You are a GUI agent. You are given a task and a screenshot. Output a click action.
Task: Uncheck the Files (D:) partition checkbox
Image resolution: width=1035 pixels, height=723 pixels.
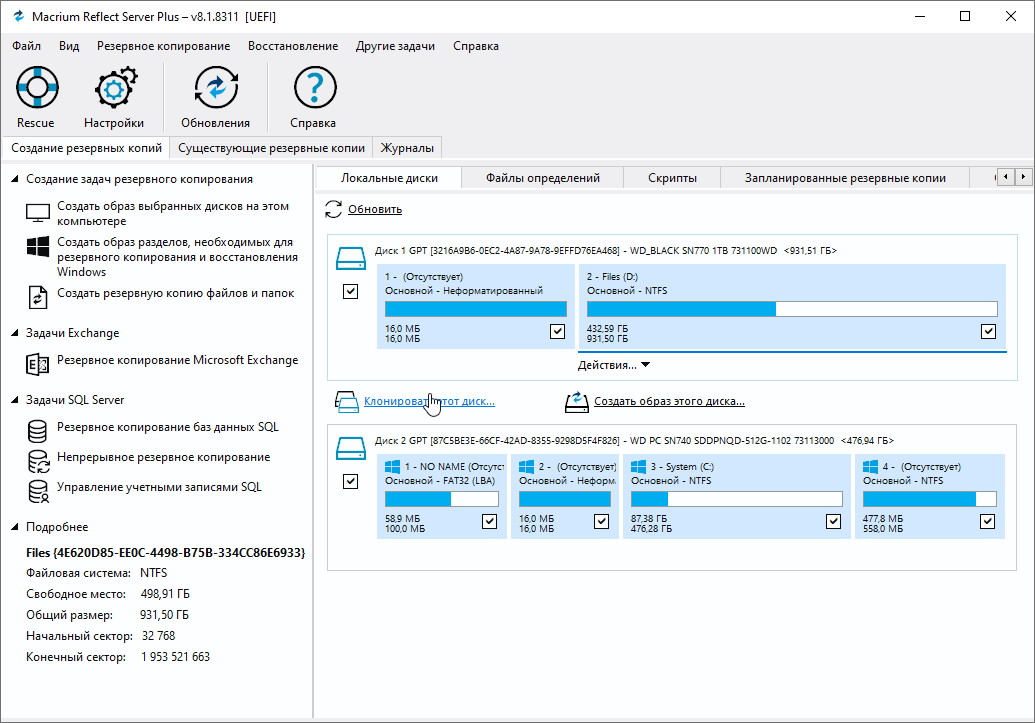click(988, 331)
